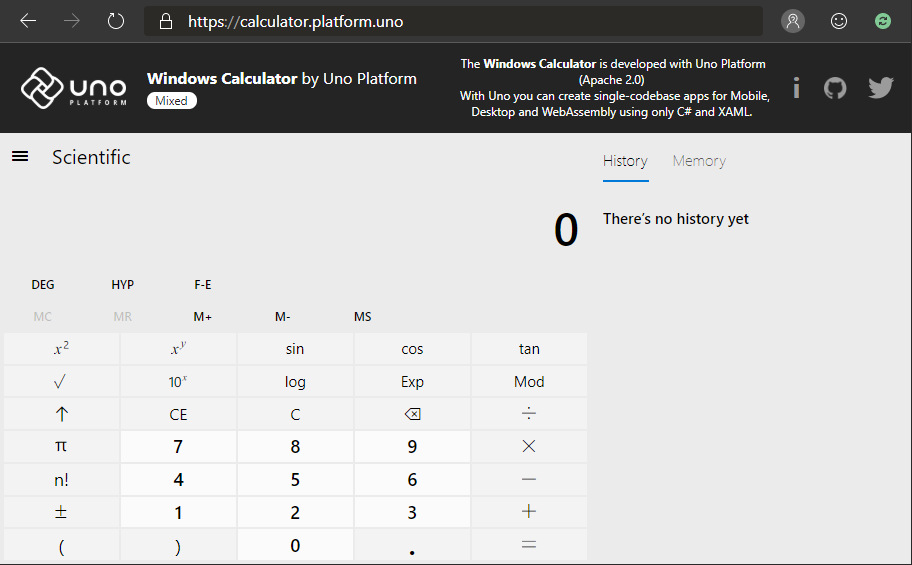This screenshot has width=912, height=565.
Task: Click the number 7 key
Action: [x=178, y=447]
